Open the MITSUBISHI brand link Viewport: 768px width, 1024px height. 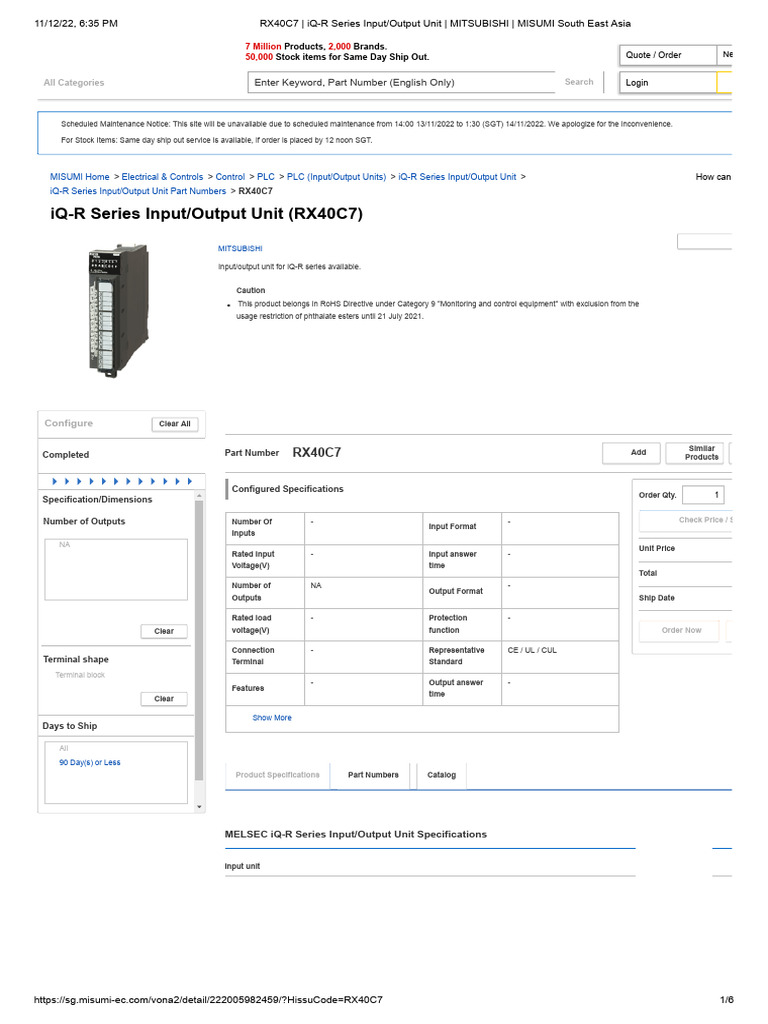[x=240, y=247]
